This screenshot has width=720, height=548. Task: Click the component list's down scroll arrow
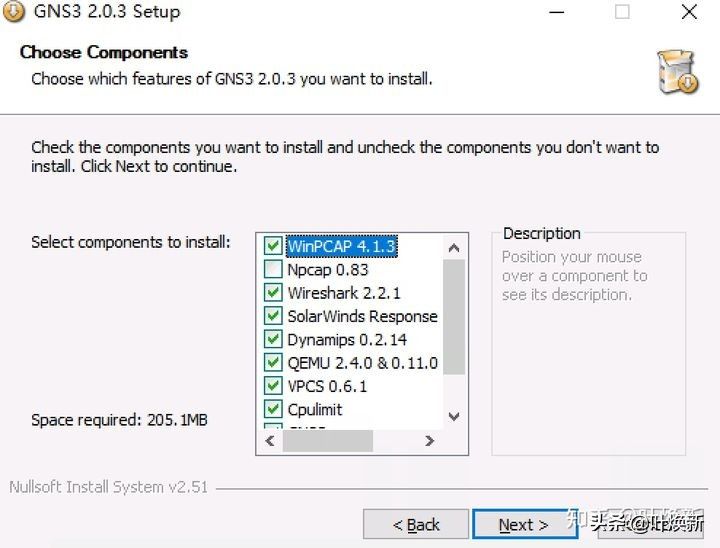(x=454, y=416)
